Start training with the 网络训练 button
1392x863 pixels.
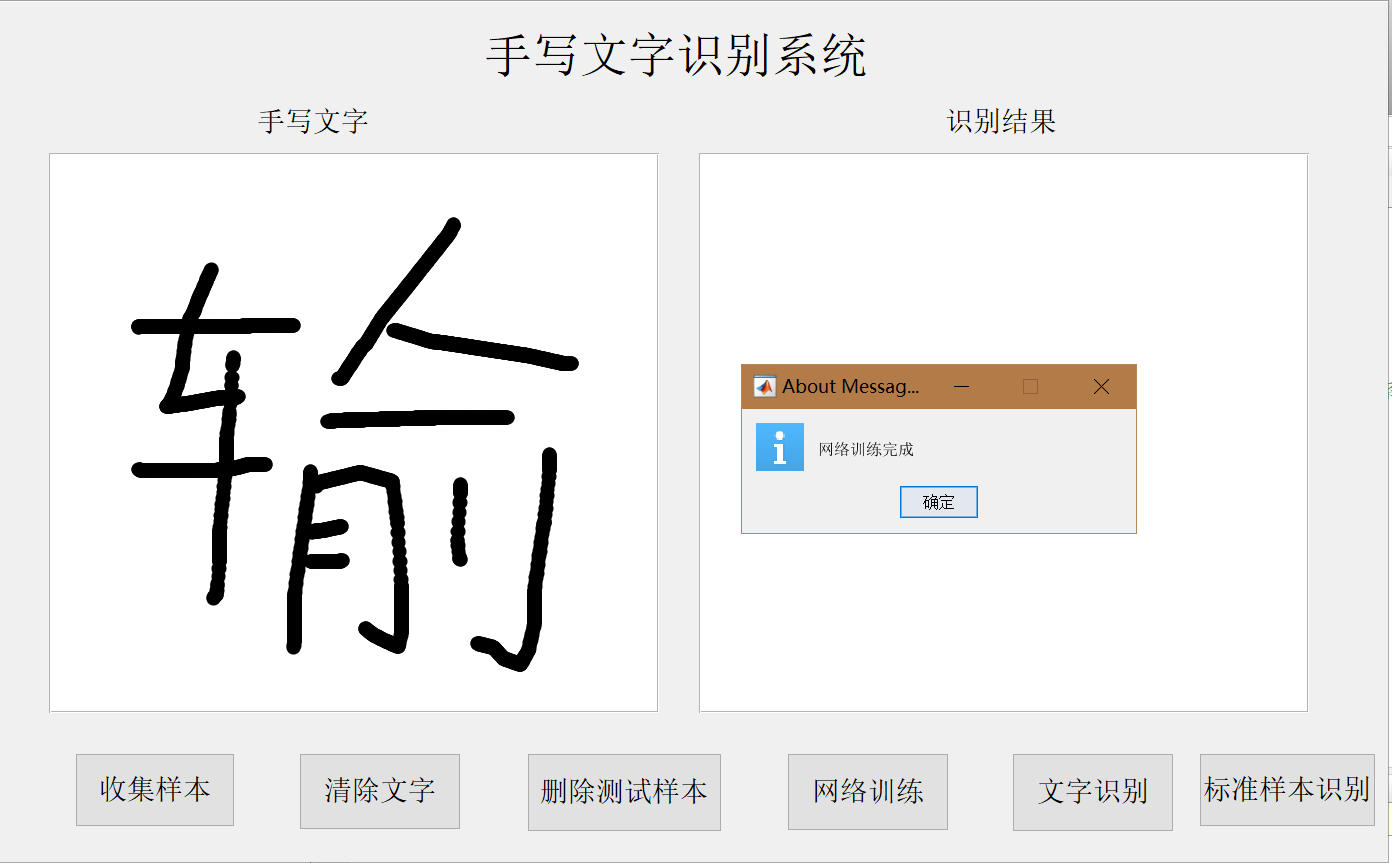[866, 790]
